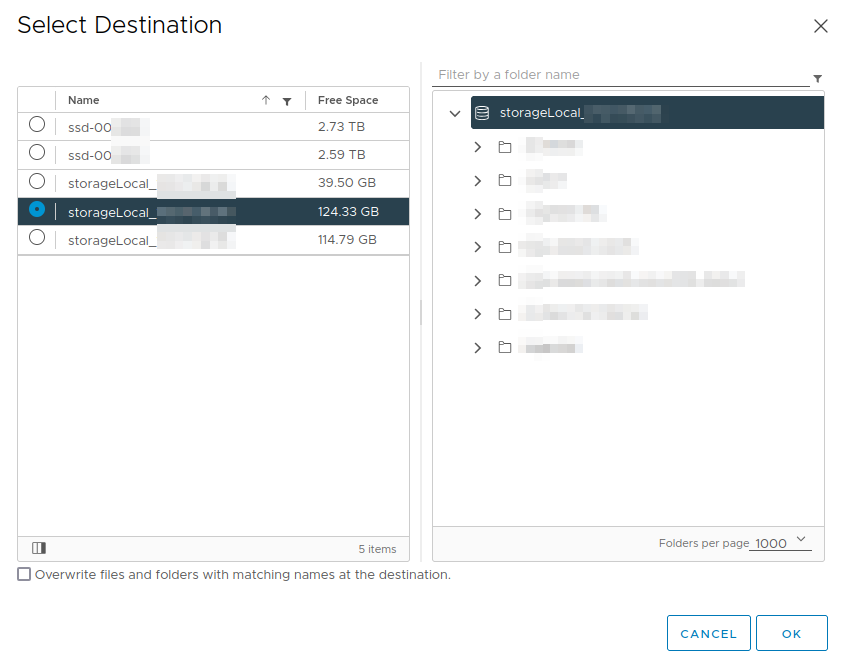Click the filter funnel icon in Name column
The width and height of the screenshot is (843, 667).
pyautogui.click(x=287, y=100)
